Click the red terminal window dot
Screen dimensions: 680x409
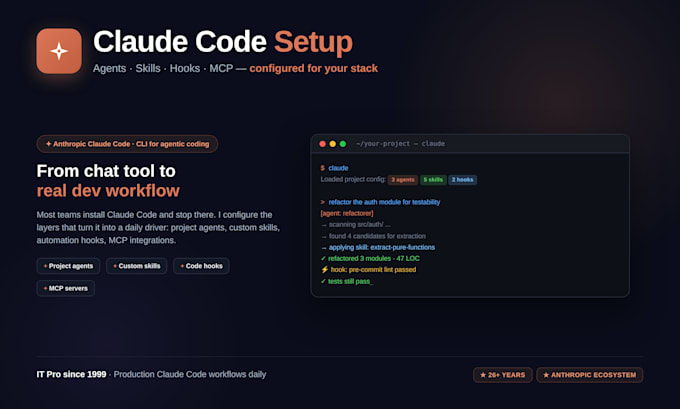click(x=322, y=144)
